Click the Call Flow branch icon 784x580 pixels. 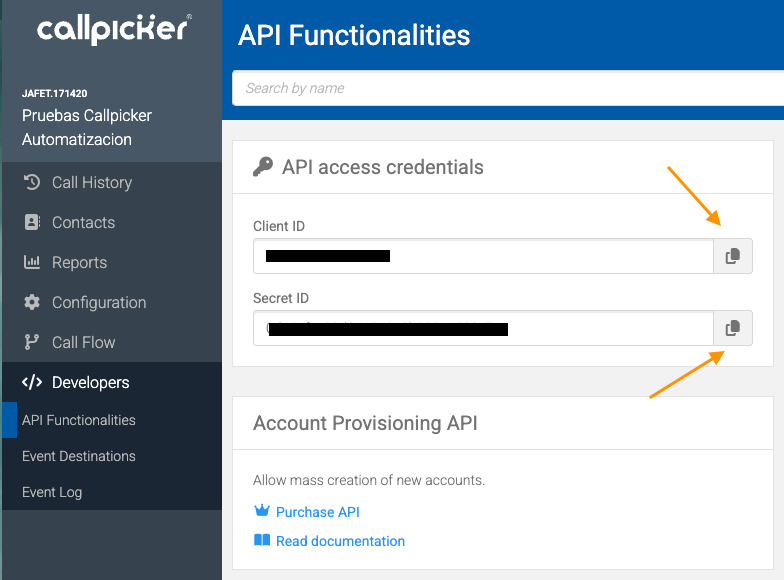click(32, 342)
